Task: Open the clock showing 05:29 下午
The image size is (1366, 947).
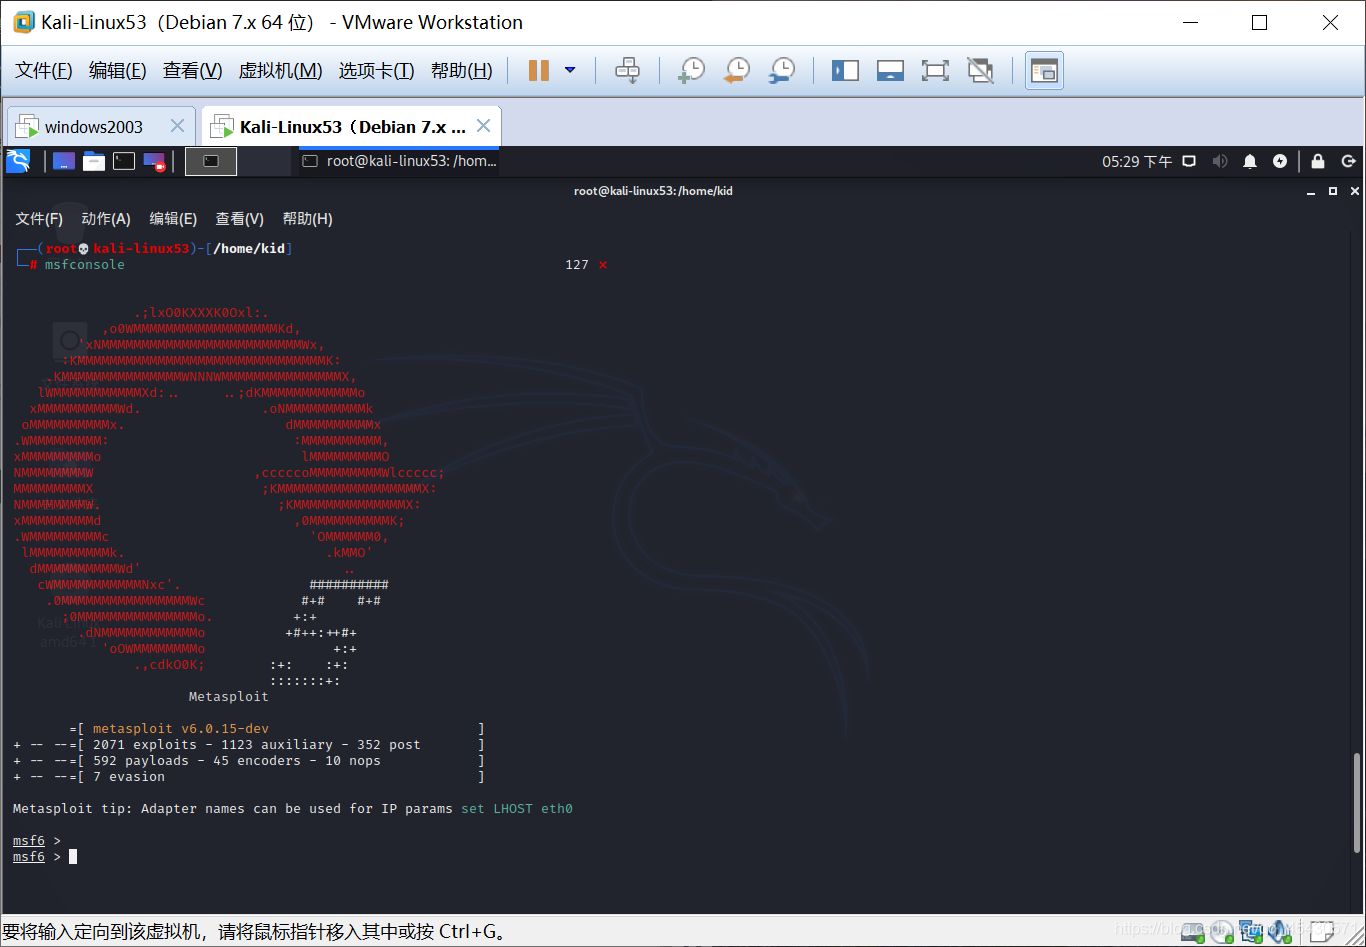Action: click(x=1137, y=161)
